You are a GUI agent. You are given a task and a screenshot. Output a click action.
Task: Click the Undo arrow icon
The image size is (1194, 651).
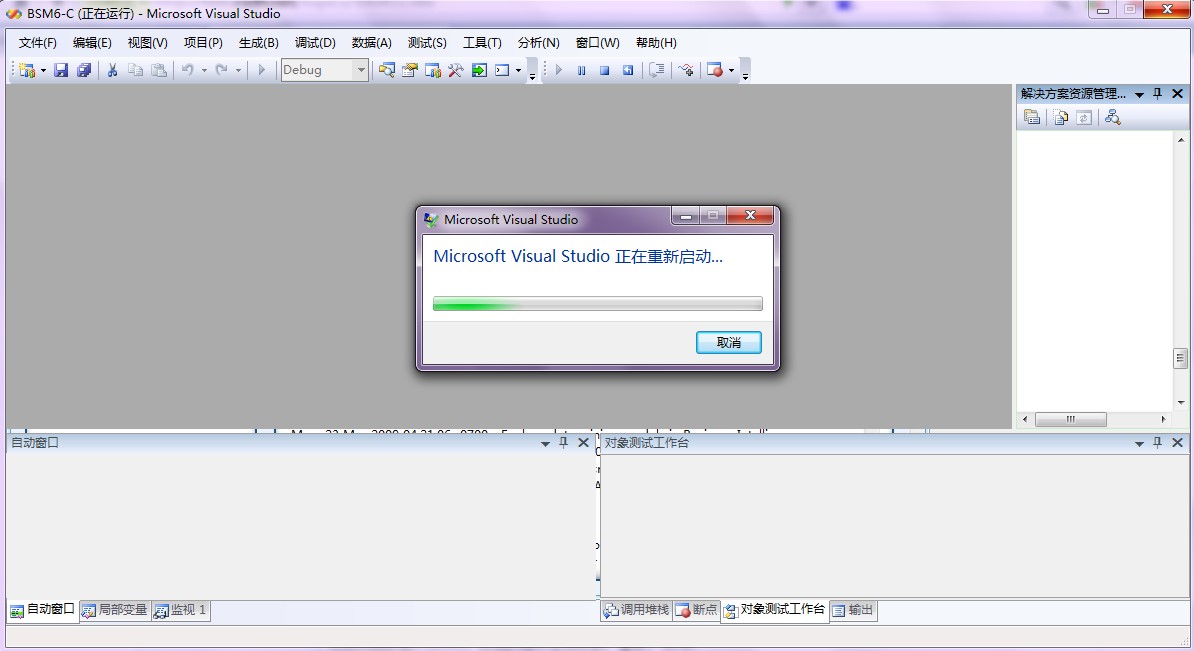(187, 70)
